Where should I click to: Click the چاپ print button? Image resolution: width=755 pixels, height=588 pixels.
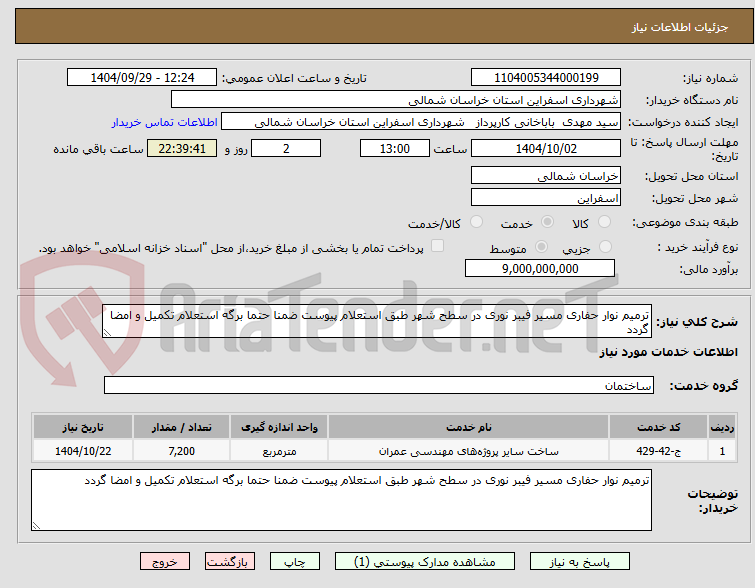click(x=295, y=562)
